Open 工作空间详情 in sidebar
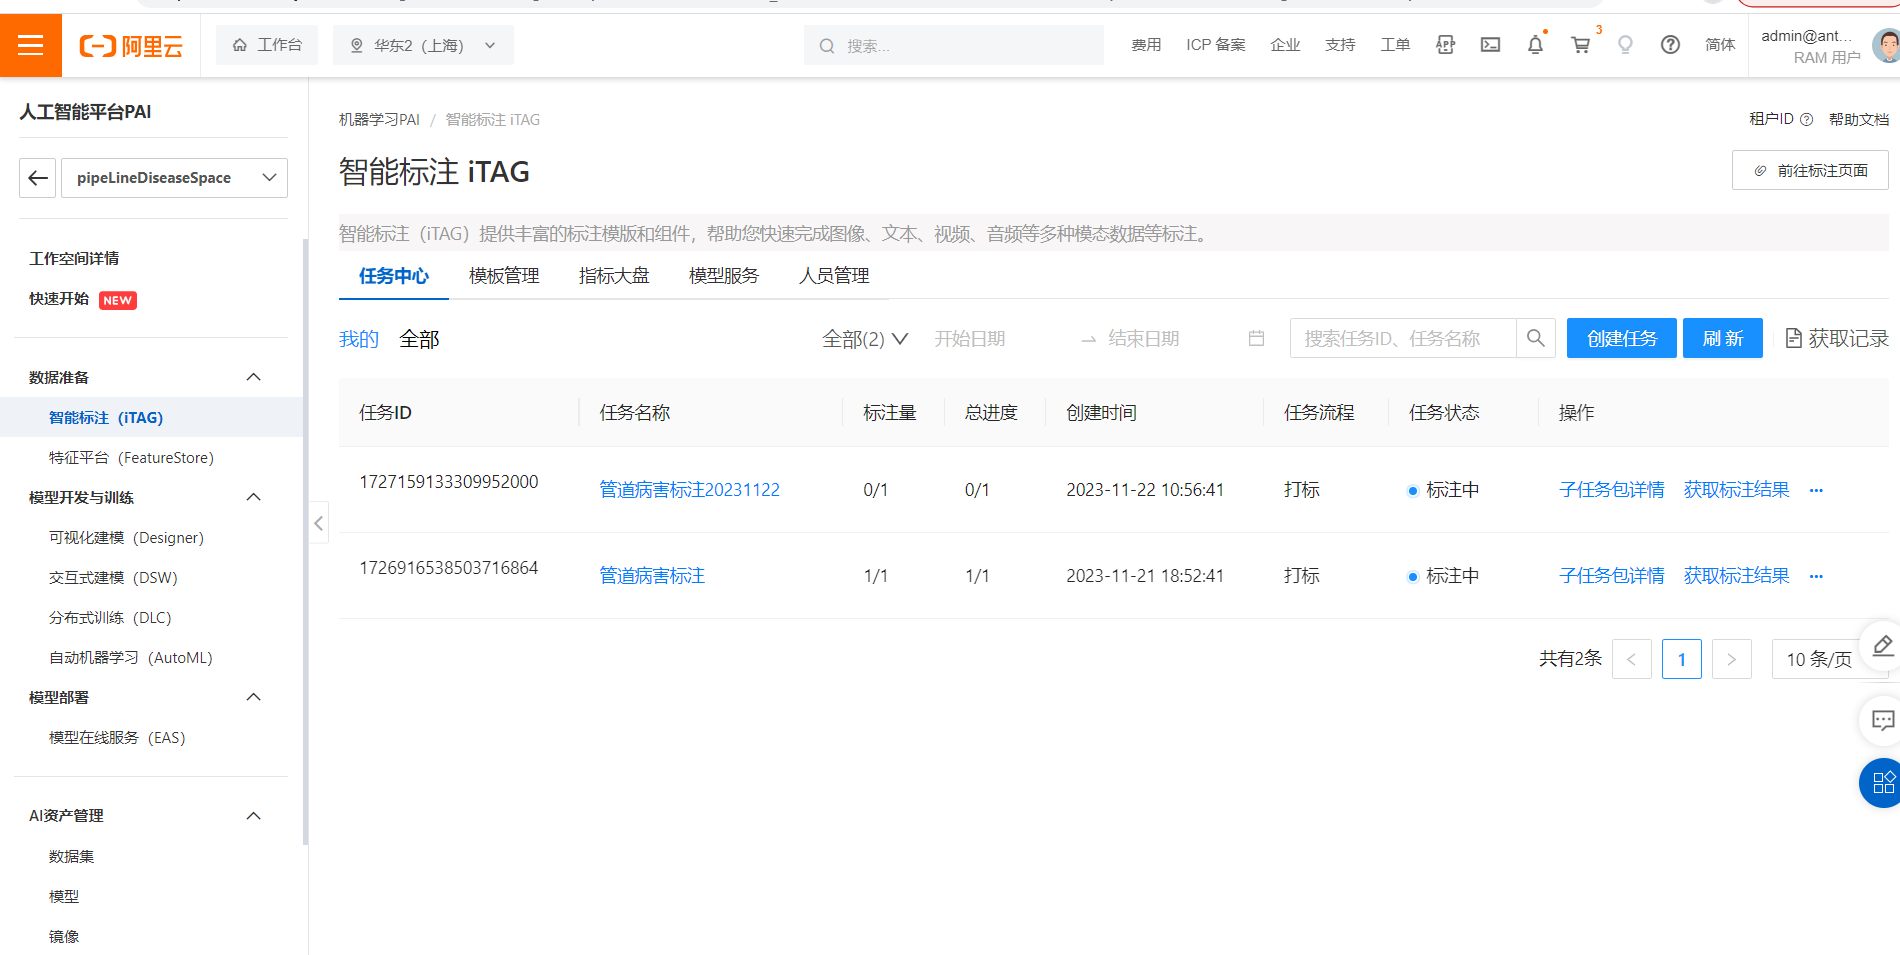1900x955 pixels. (x=74, y=258)
